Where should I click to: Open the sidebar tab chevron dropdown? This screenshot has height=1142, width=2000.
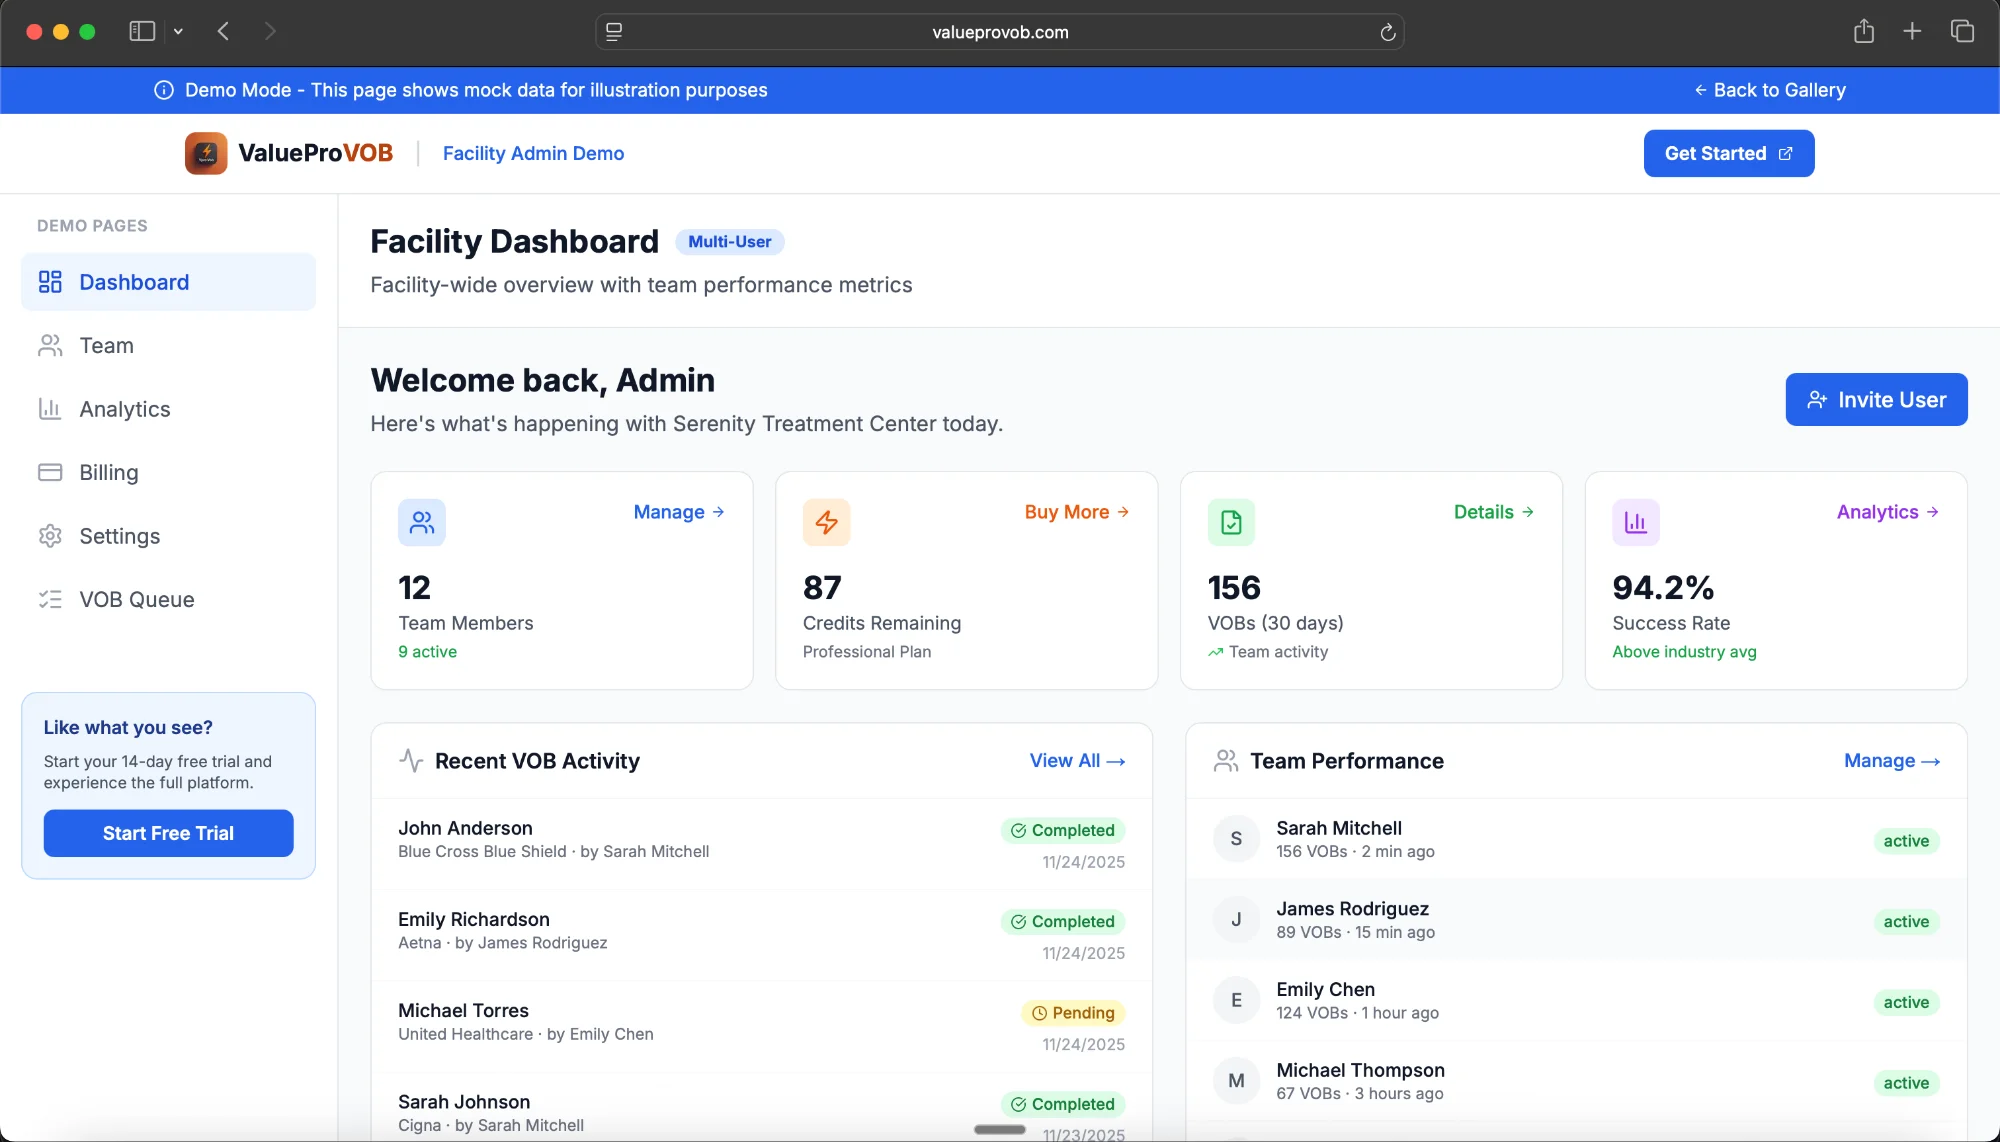pos(179,31)
